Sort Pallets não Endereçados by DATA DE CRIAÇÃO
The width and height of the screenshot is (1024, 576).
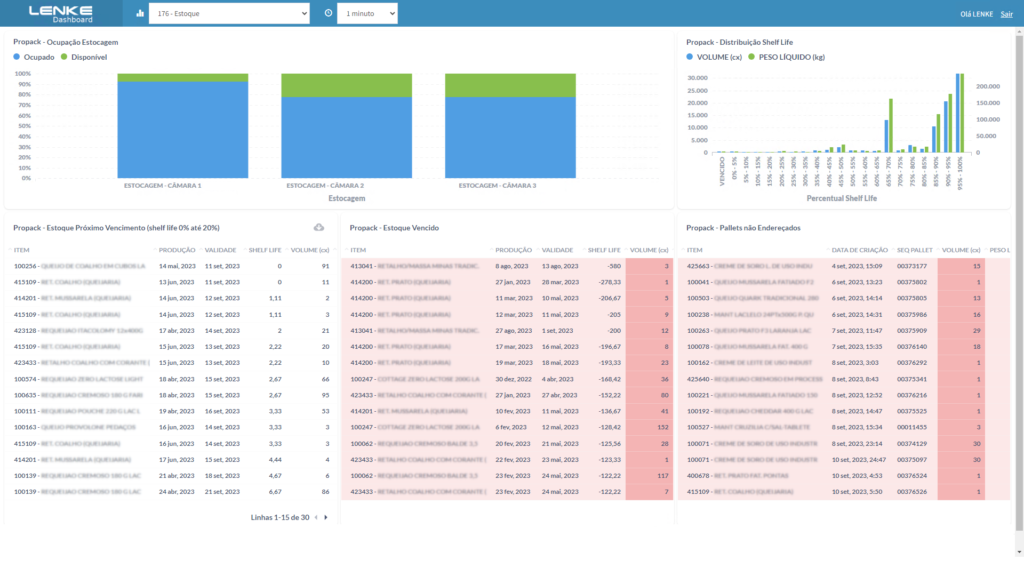pyautogui.click(x=859, y=250)
